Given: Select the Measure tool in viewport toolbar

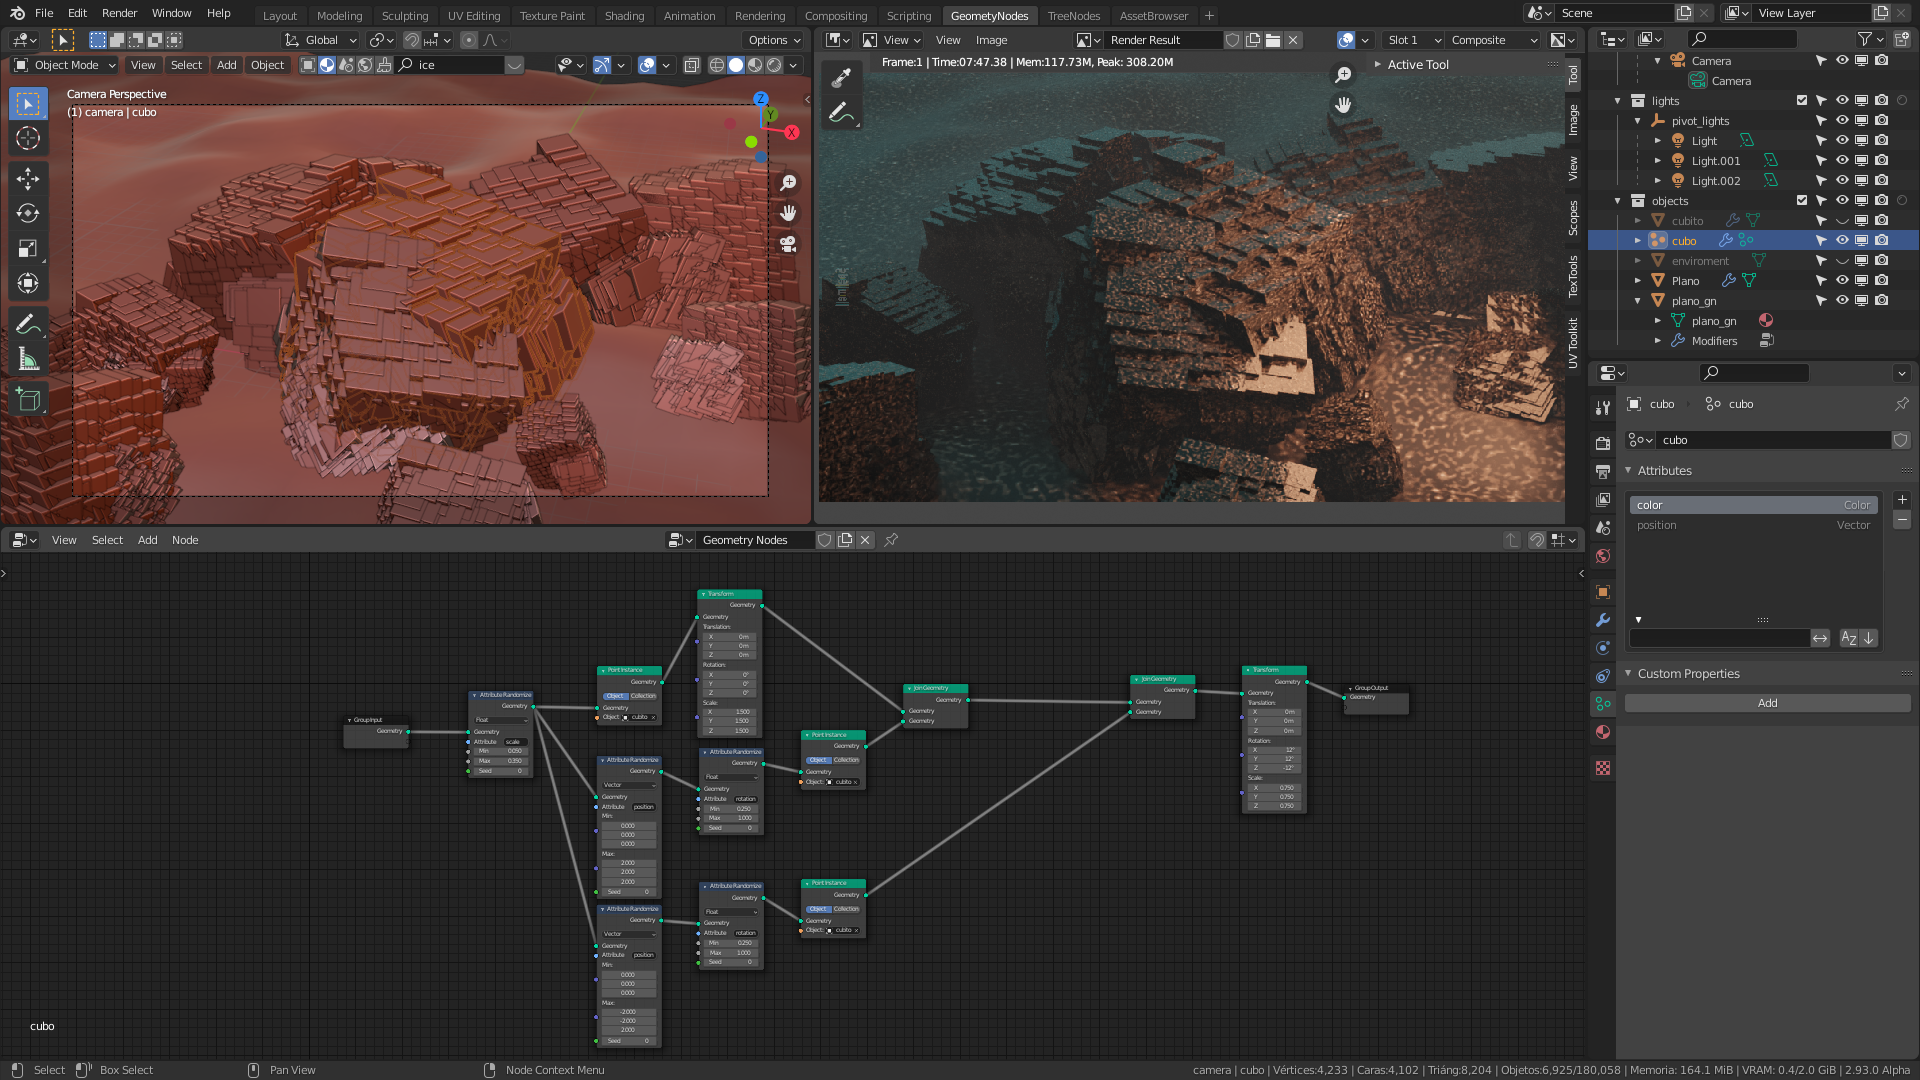Looking at the screenshot, I should point(28,359).
